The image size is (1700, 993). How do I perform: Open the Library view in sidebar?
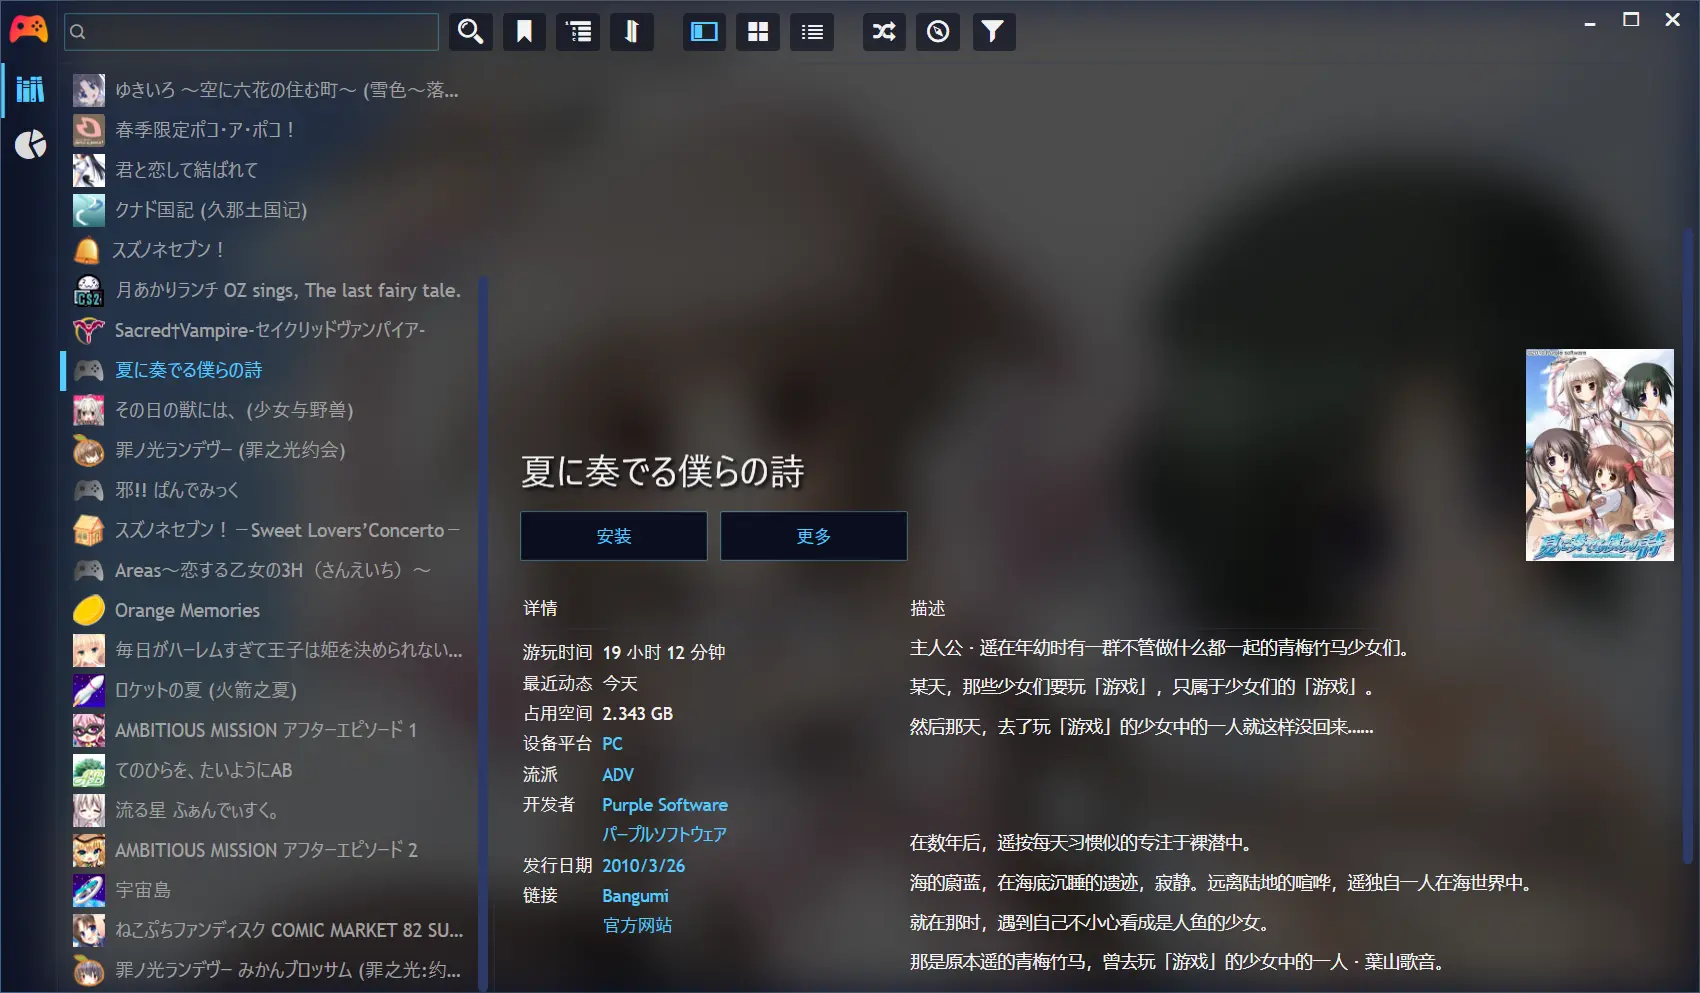[30, 90]
